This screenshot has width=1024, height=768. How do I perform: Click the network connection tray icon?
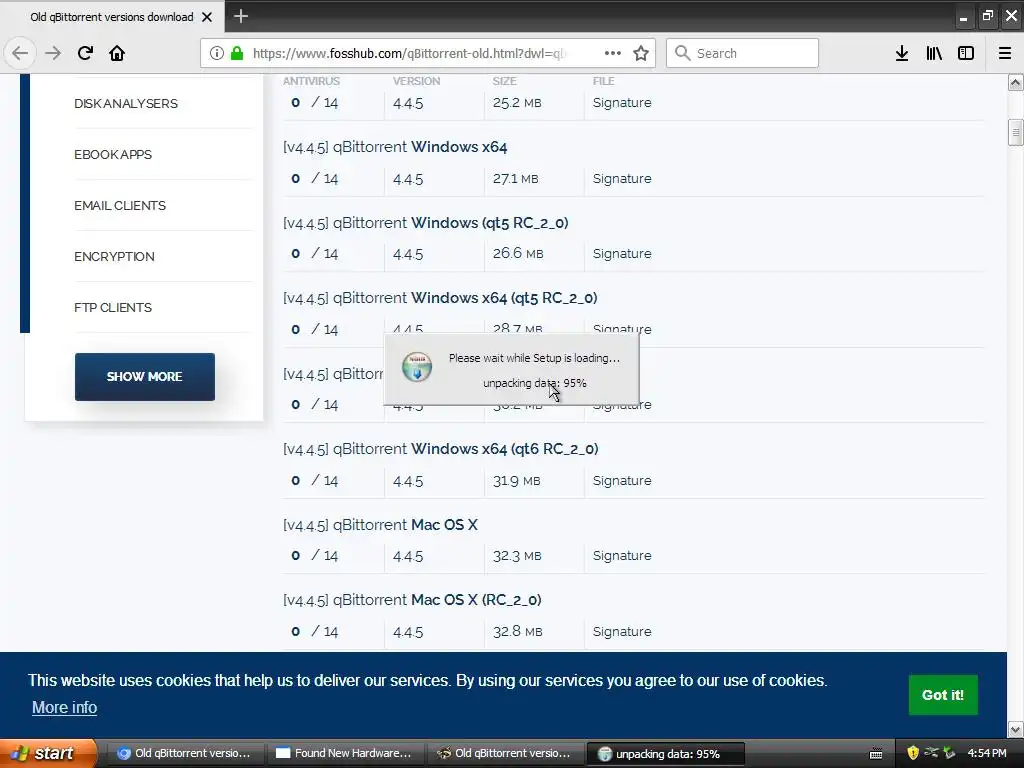pyautogui.click(x=931, y=753)
